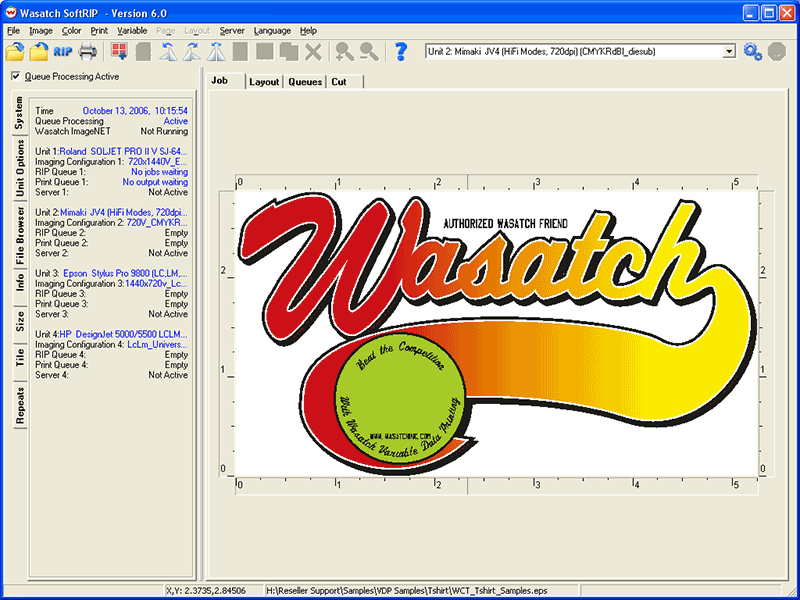The image size is (800, 600).
Task: Click the RIP Queue 2 "Empty" value
Action: [x=176, y=233]
